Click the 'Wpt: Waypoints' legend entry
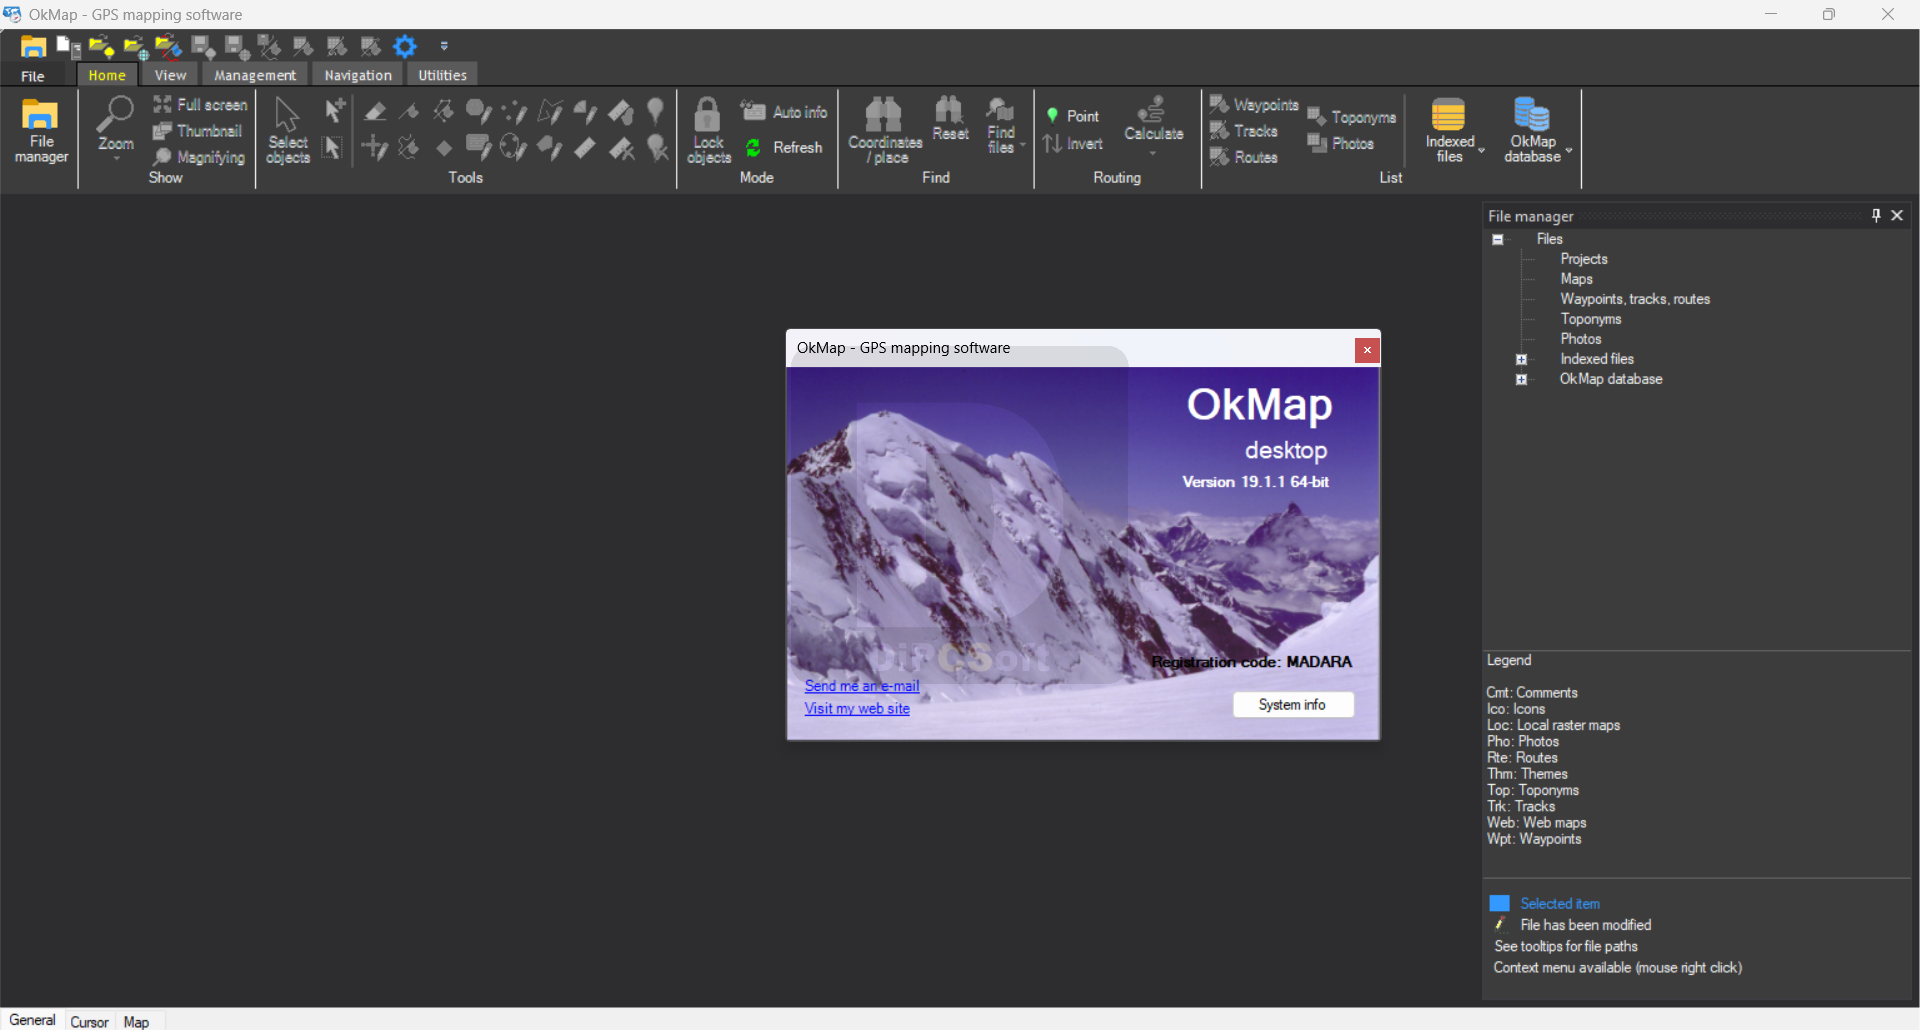Screen dimensions: 1920x1030 [x=1534, y=839]
